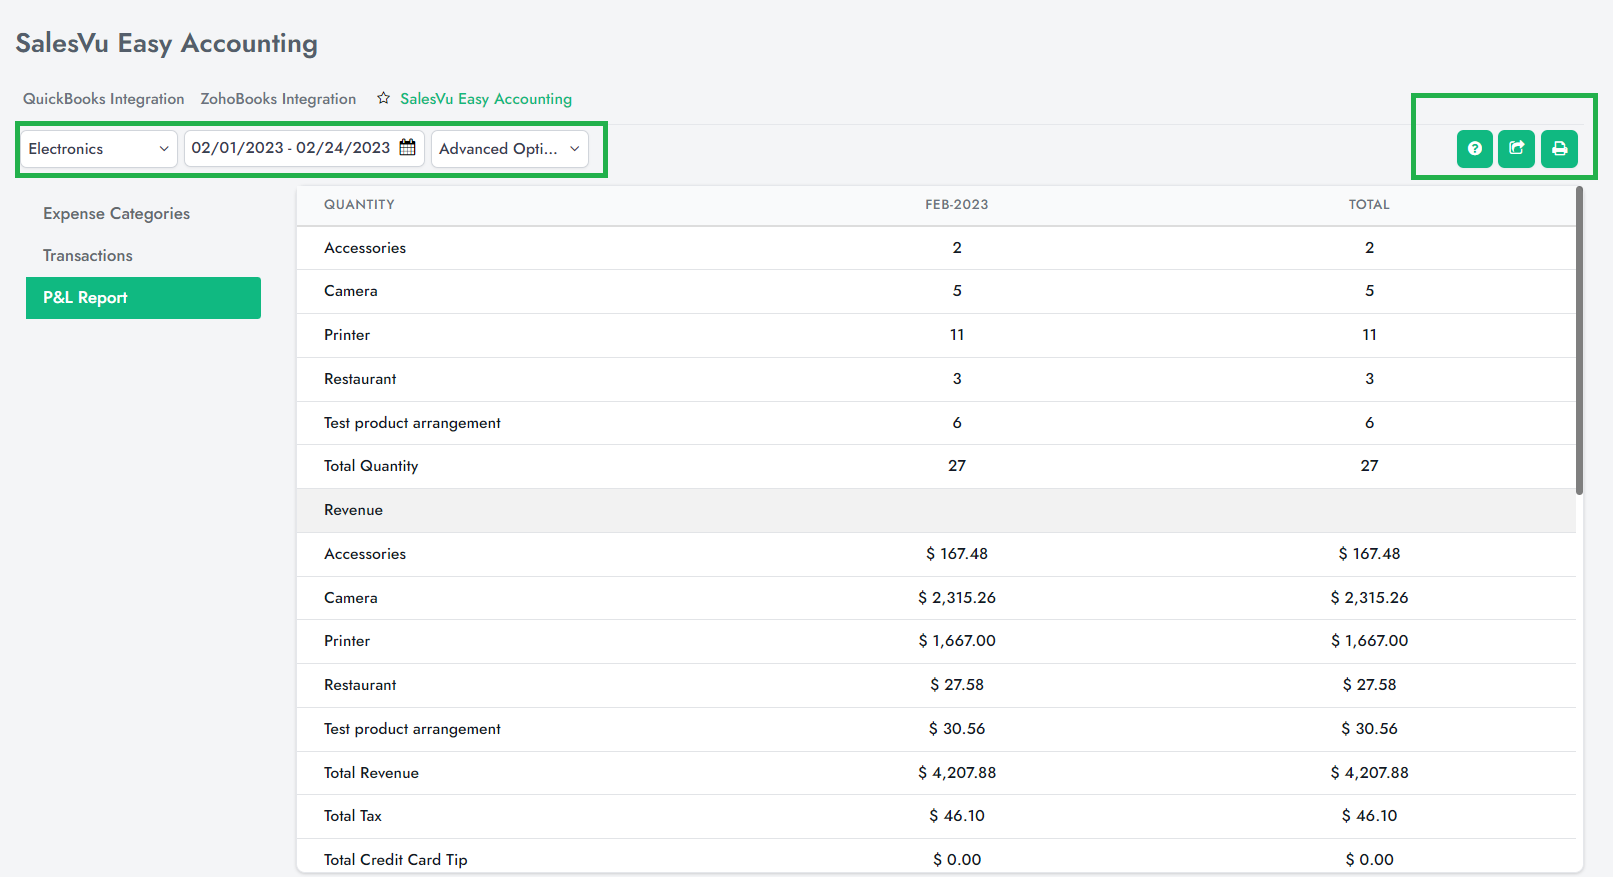Click TOTAL column Accessories revenue $ 167.48

pyautogui.click(x=1369, y=554)
